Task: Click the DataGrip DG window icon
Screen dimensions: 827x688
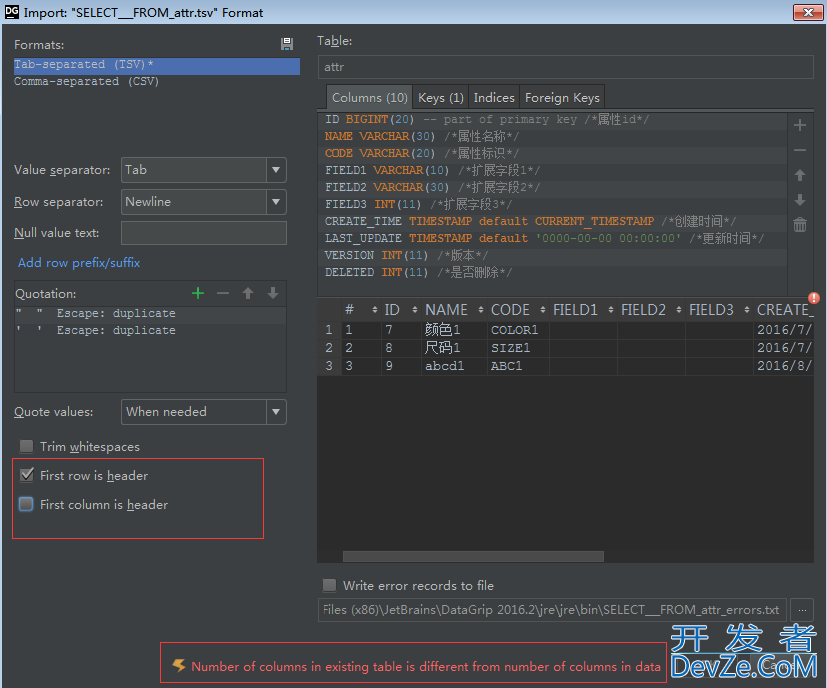Action: click(x=11, y=12)
